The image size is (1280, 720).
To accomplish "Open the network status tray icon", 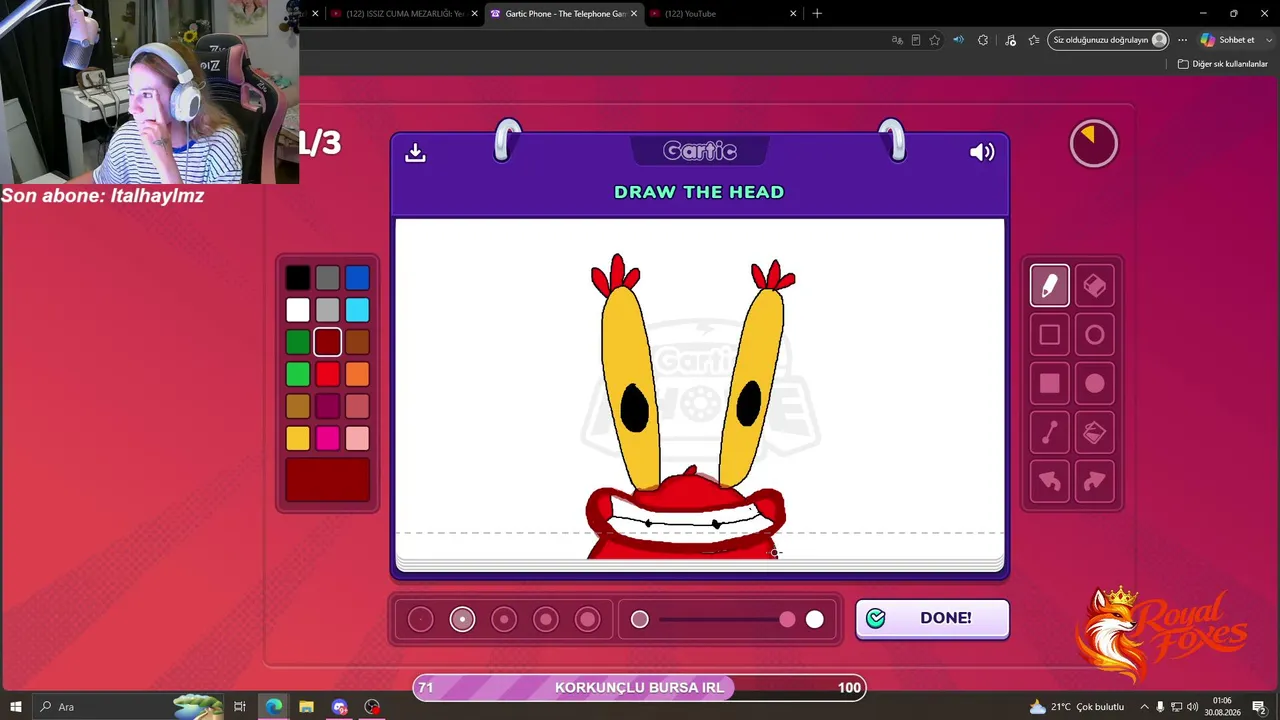I will pos(1176,707).
